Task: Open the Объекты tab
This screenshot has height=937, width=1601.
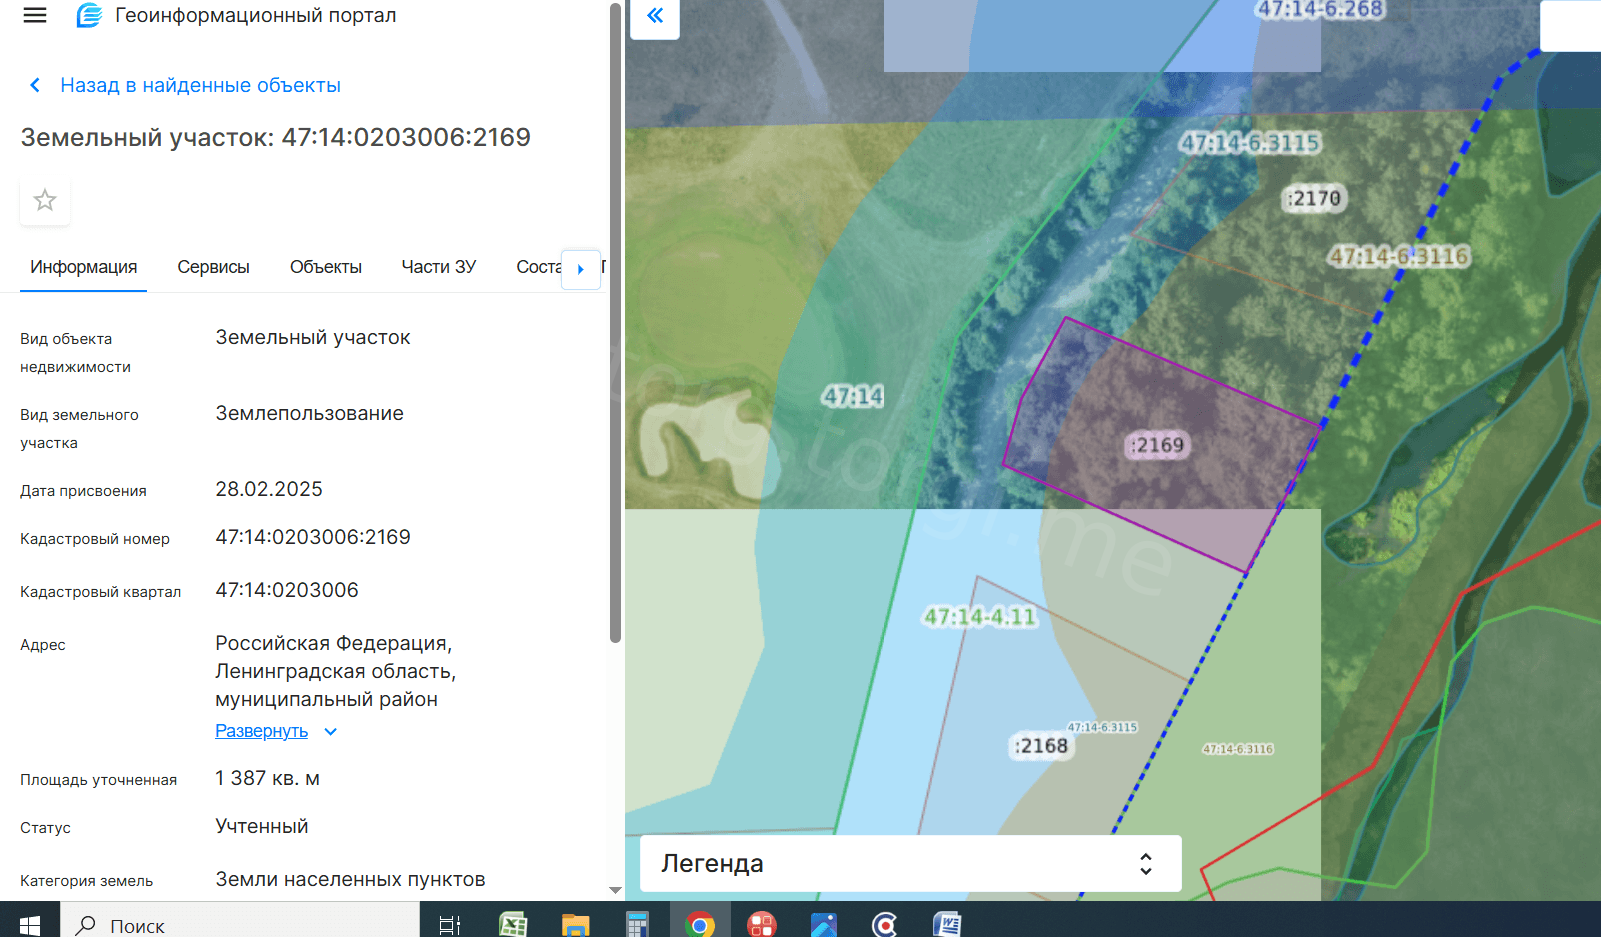Action: tap(325, 267)
